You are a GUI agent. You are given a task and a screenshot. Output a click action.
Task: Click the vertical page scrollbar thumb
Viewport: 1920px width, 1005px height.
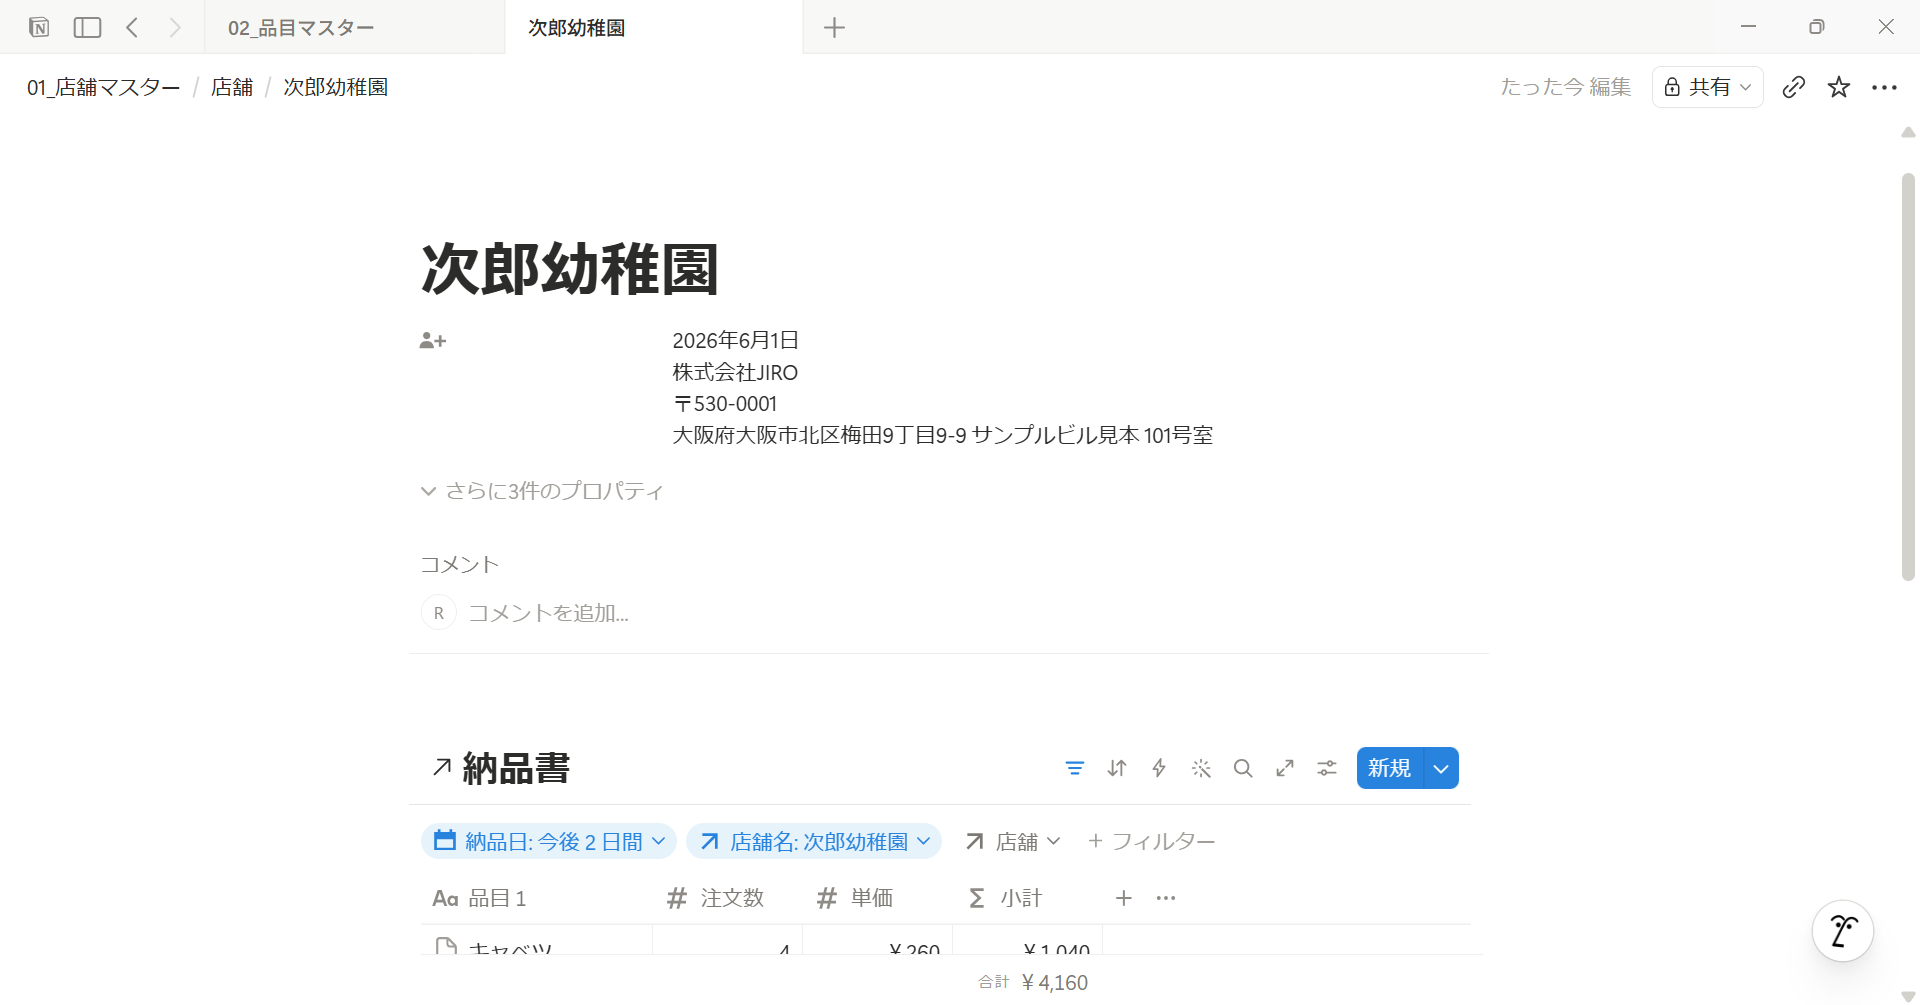[x=1908, y=377]
